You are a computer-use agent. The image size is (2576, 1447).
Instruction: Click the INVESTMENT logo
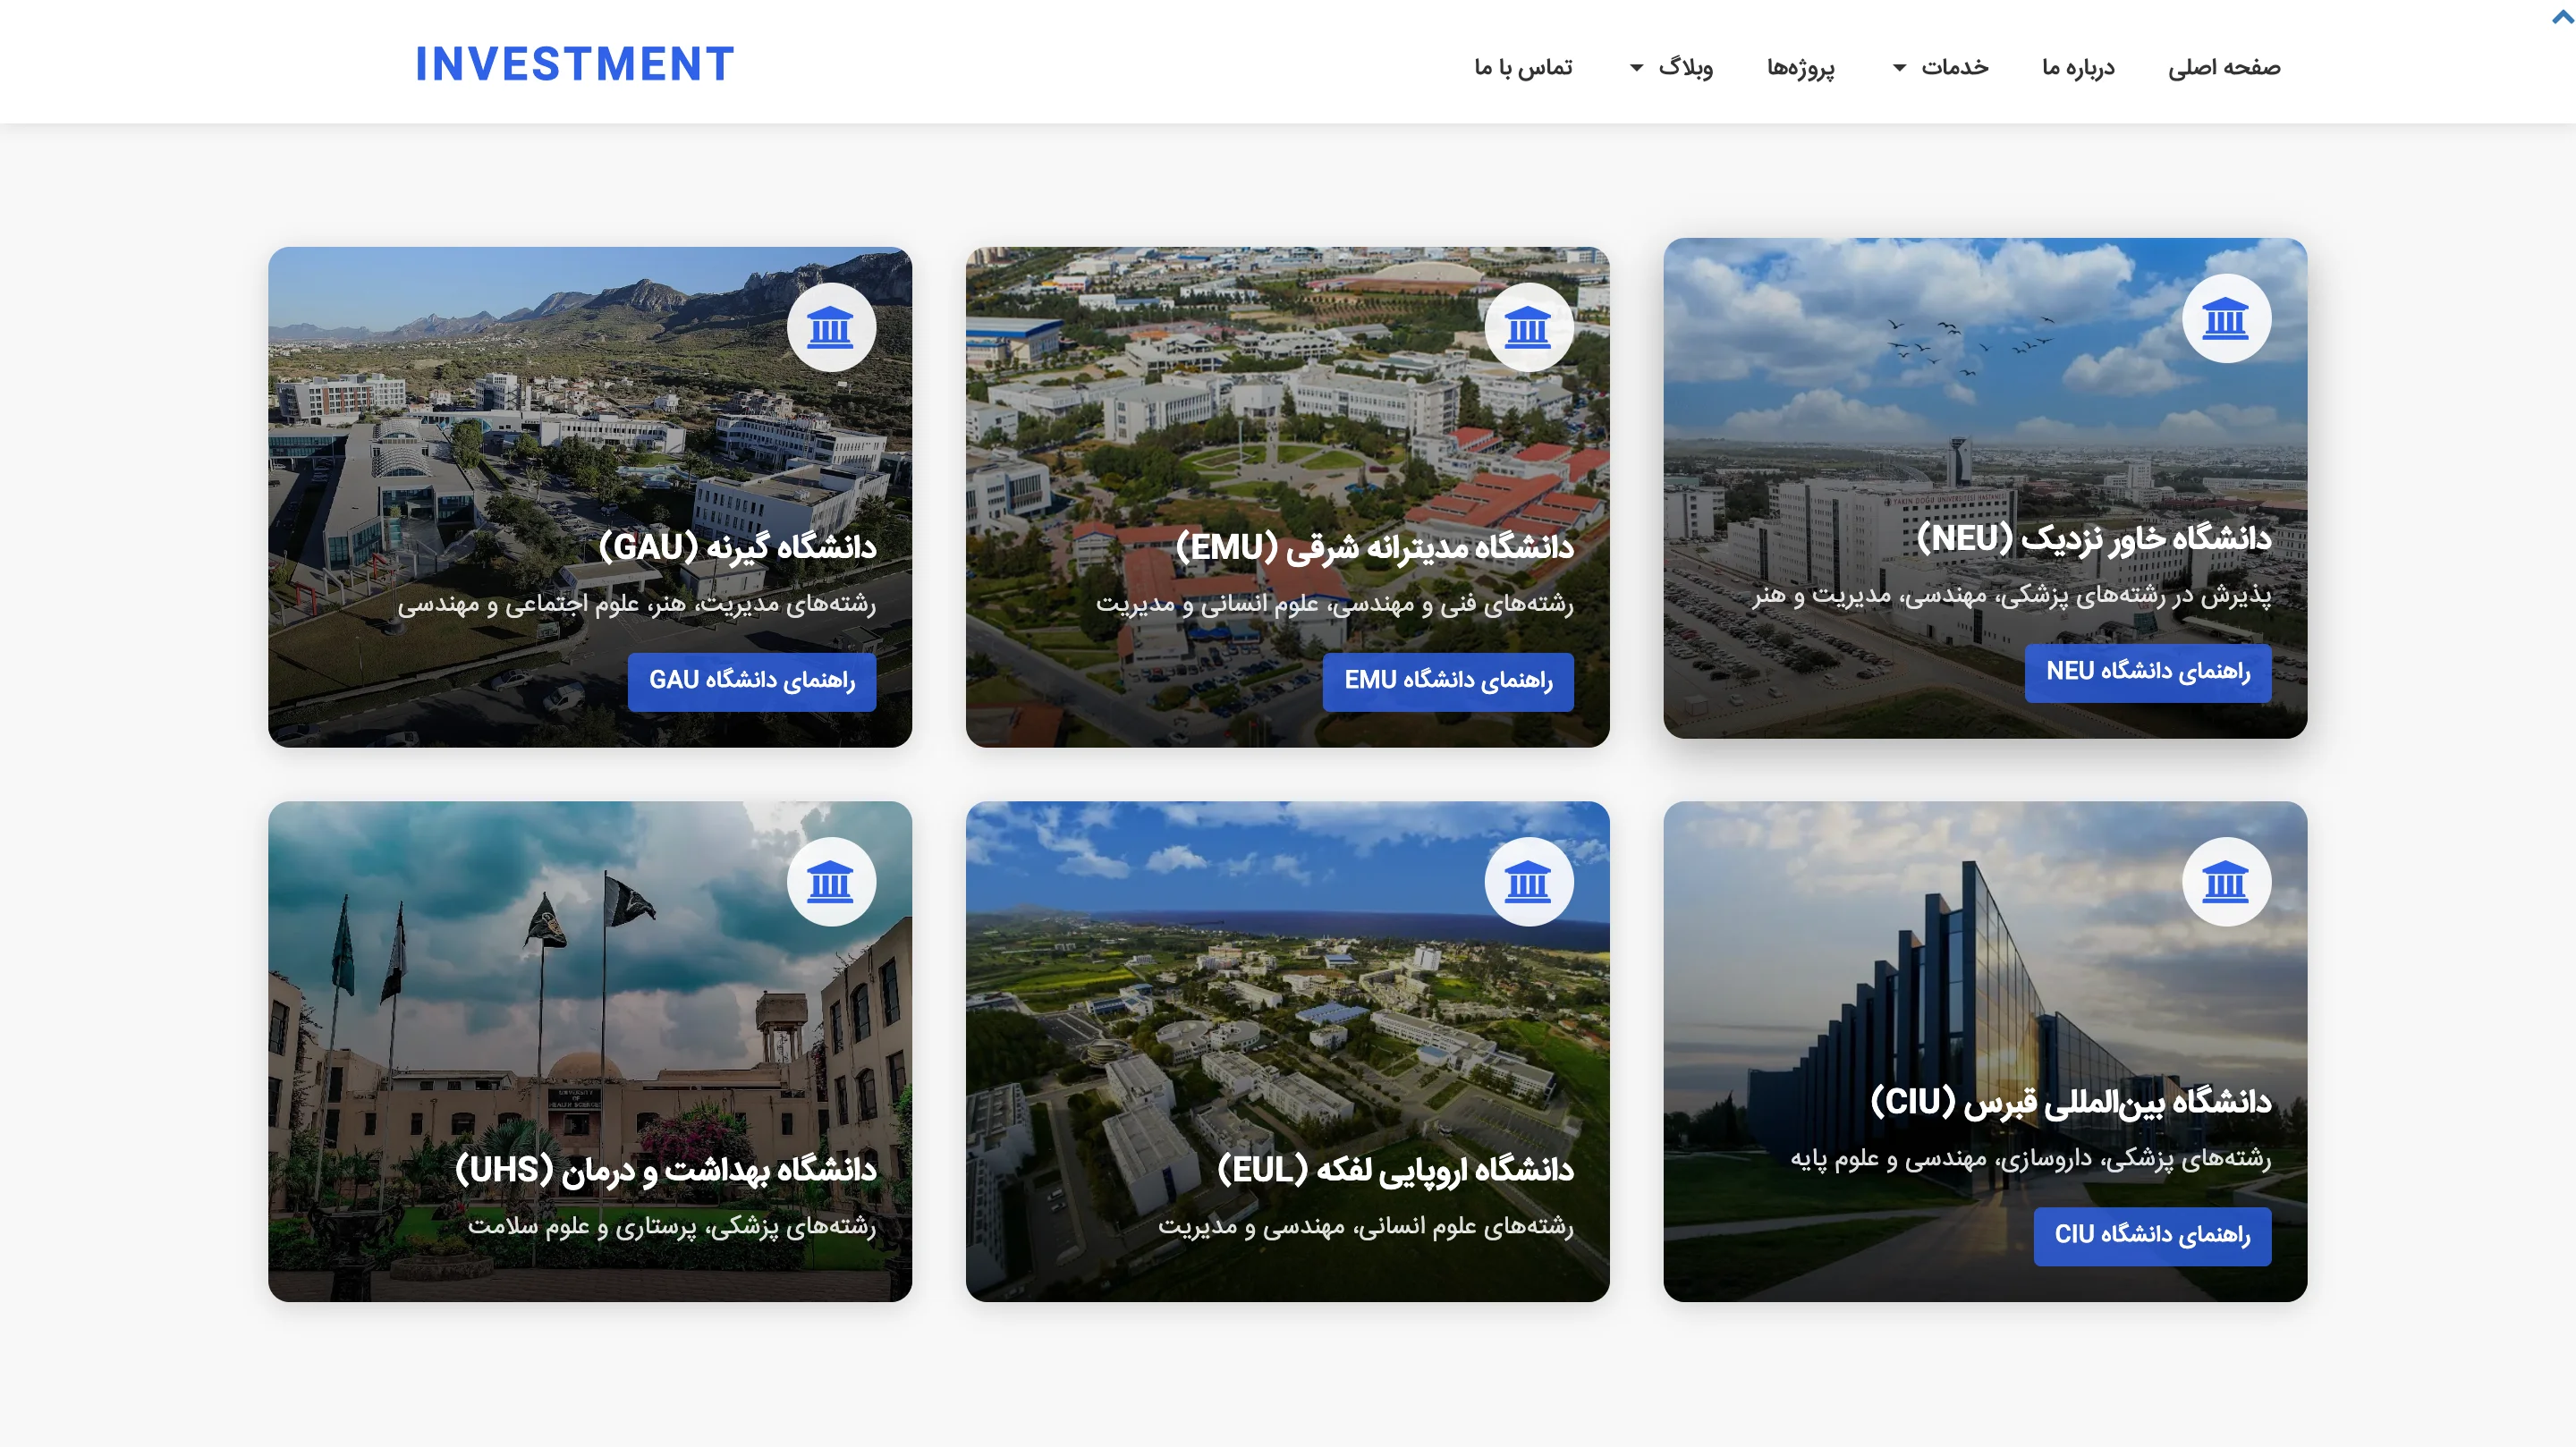(x=575, y=64)
